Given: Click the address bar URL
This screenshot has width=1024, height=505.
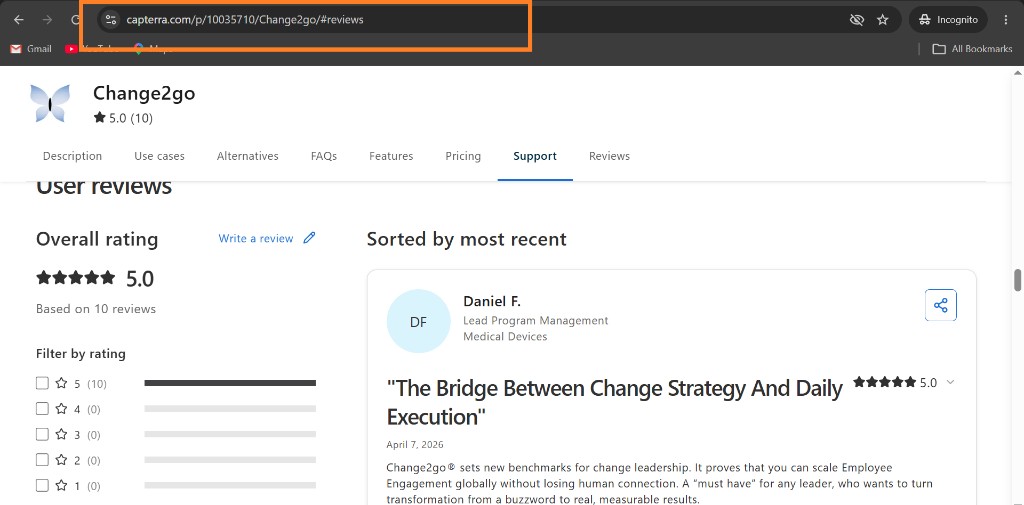Looking at the screenshot, I should point(245,20).
